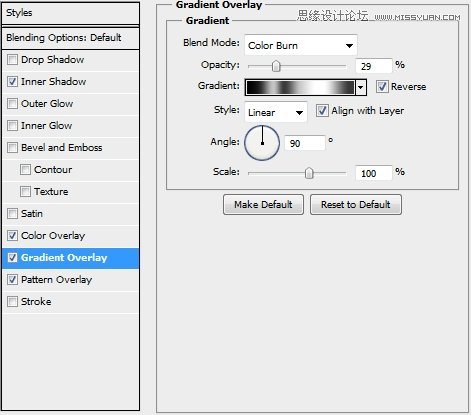Screen dimensions: 471x415
Task: Uncheck the Pattern Overlay checkbox
Action: [x=12, y=280]
